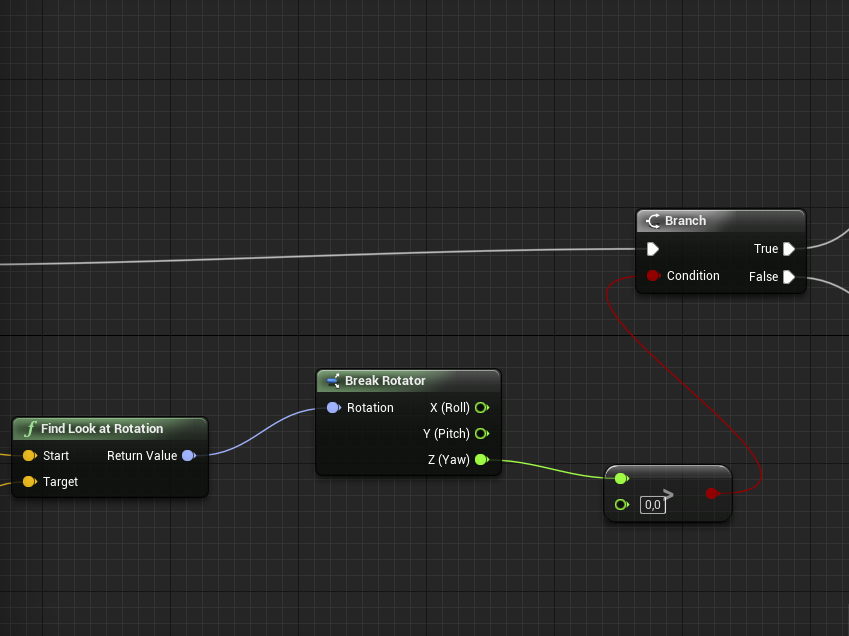The height and width of the screenshot is (636, 849).
Task: Select the Branch node by its title
Action: [x=685, y=221]
